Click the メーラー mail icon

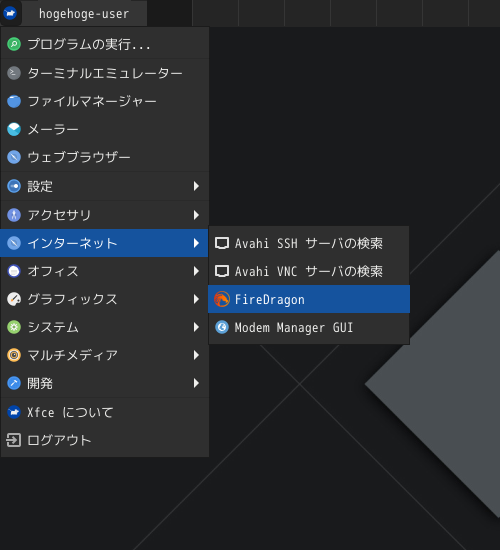pos(14,129)
